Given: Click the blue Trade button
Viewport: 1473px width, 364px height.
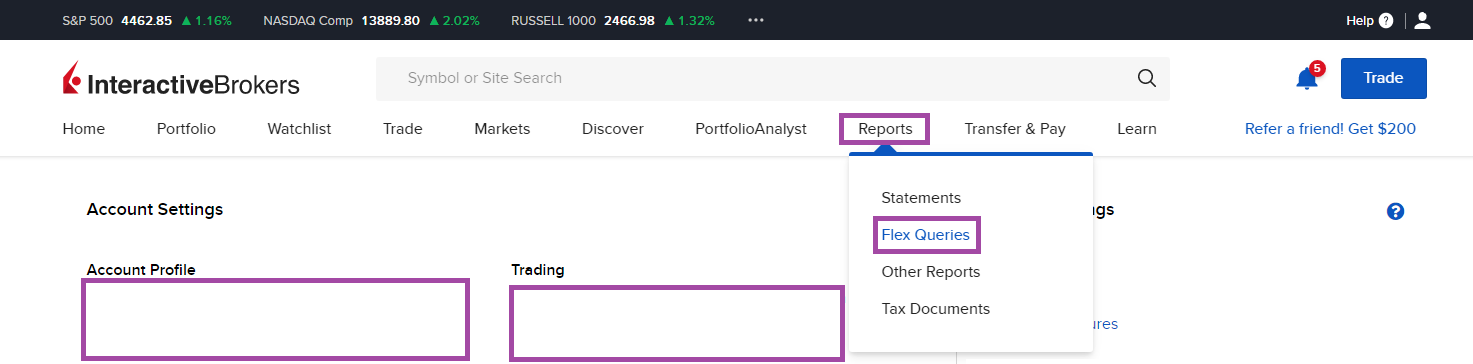Looking at the screenshot, I should [x=1384, y=78].
